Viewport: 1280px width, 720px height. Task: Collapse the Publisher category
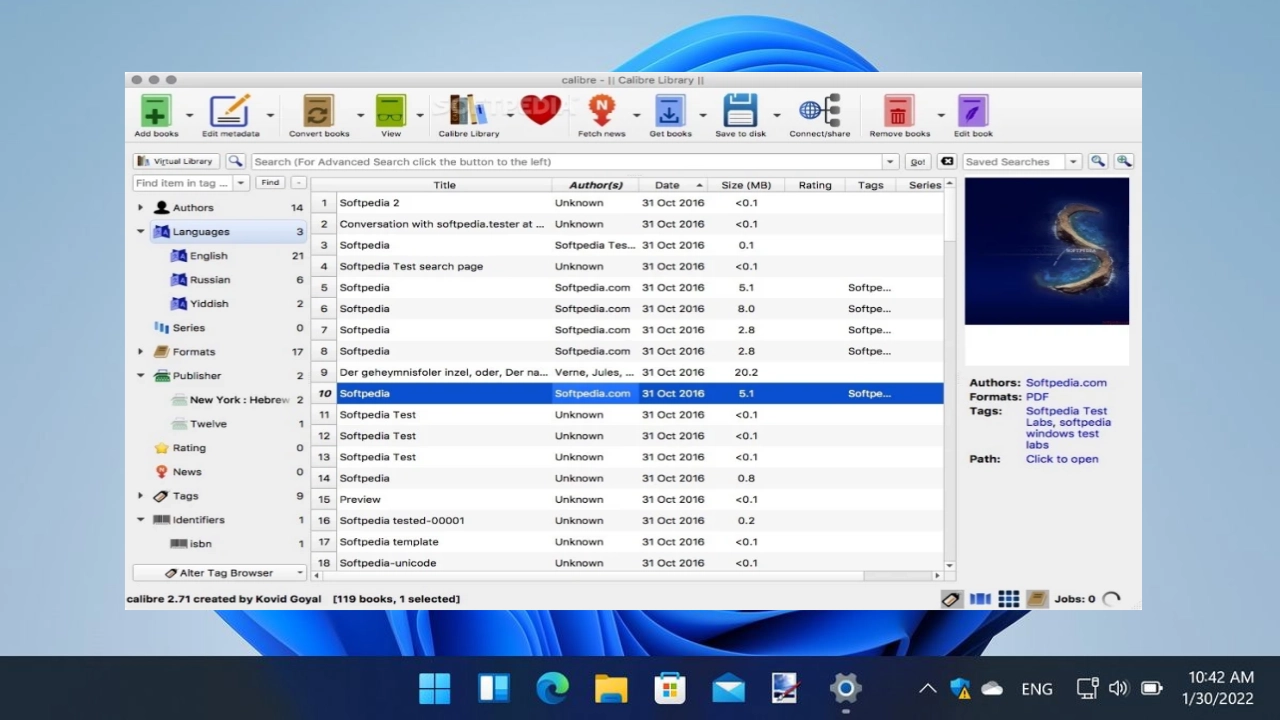click(141, 376)
